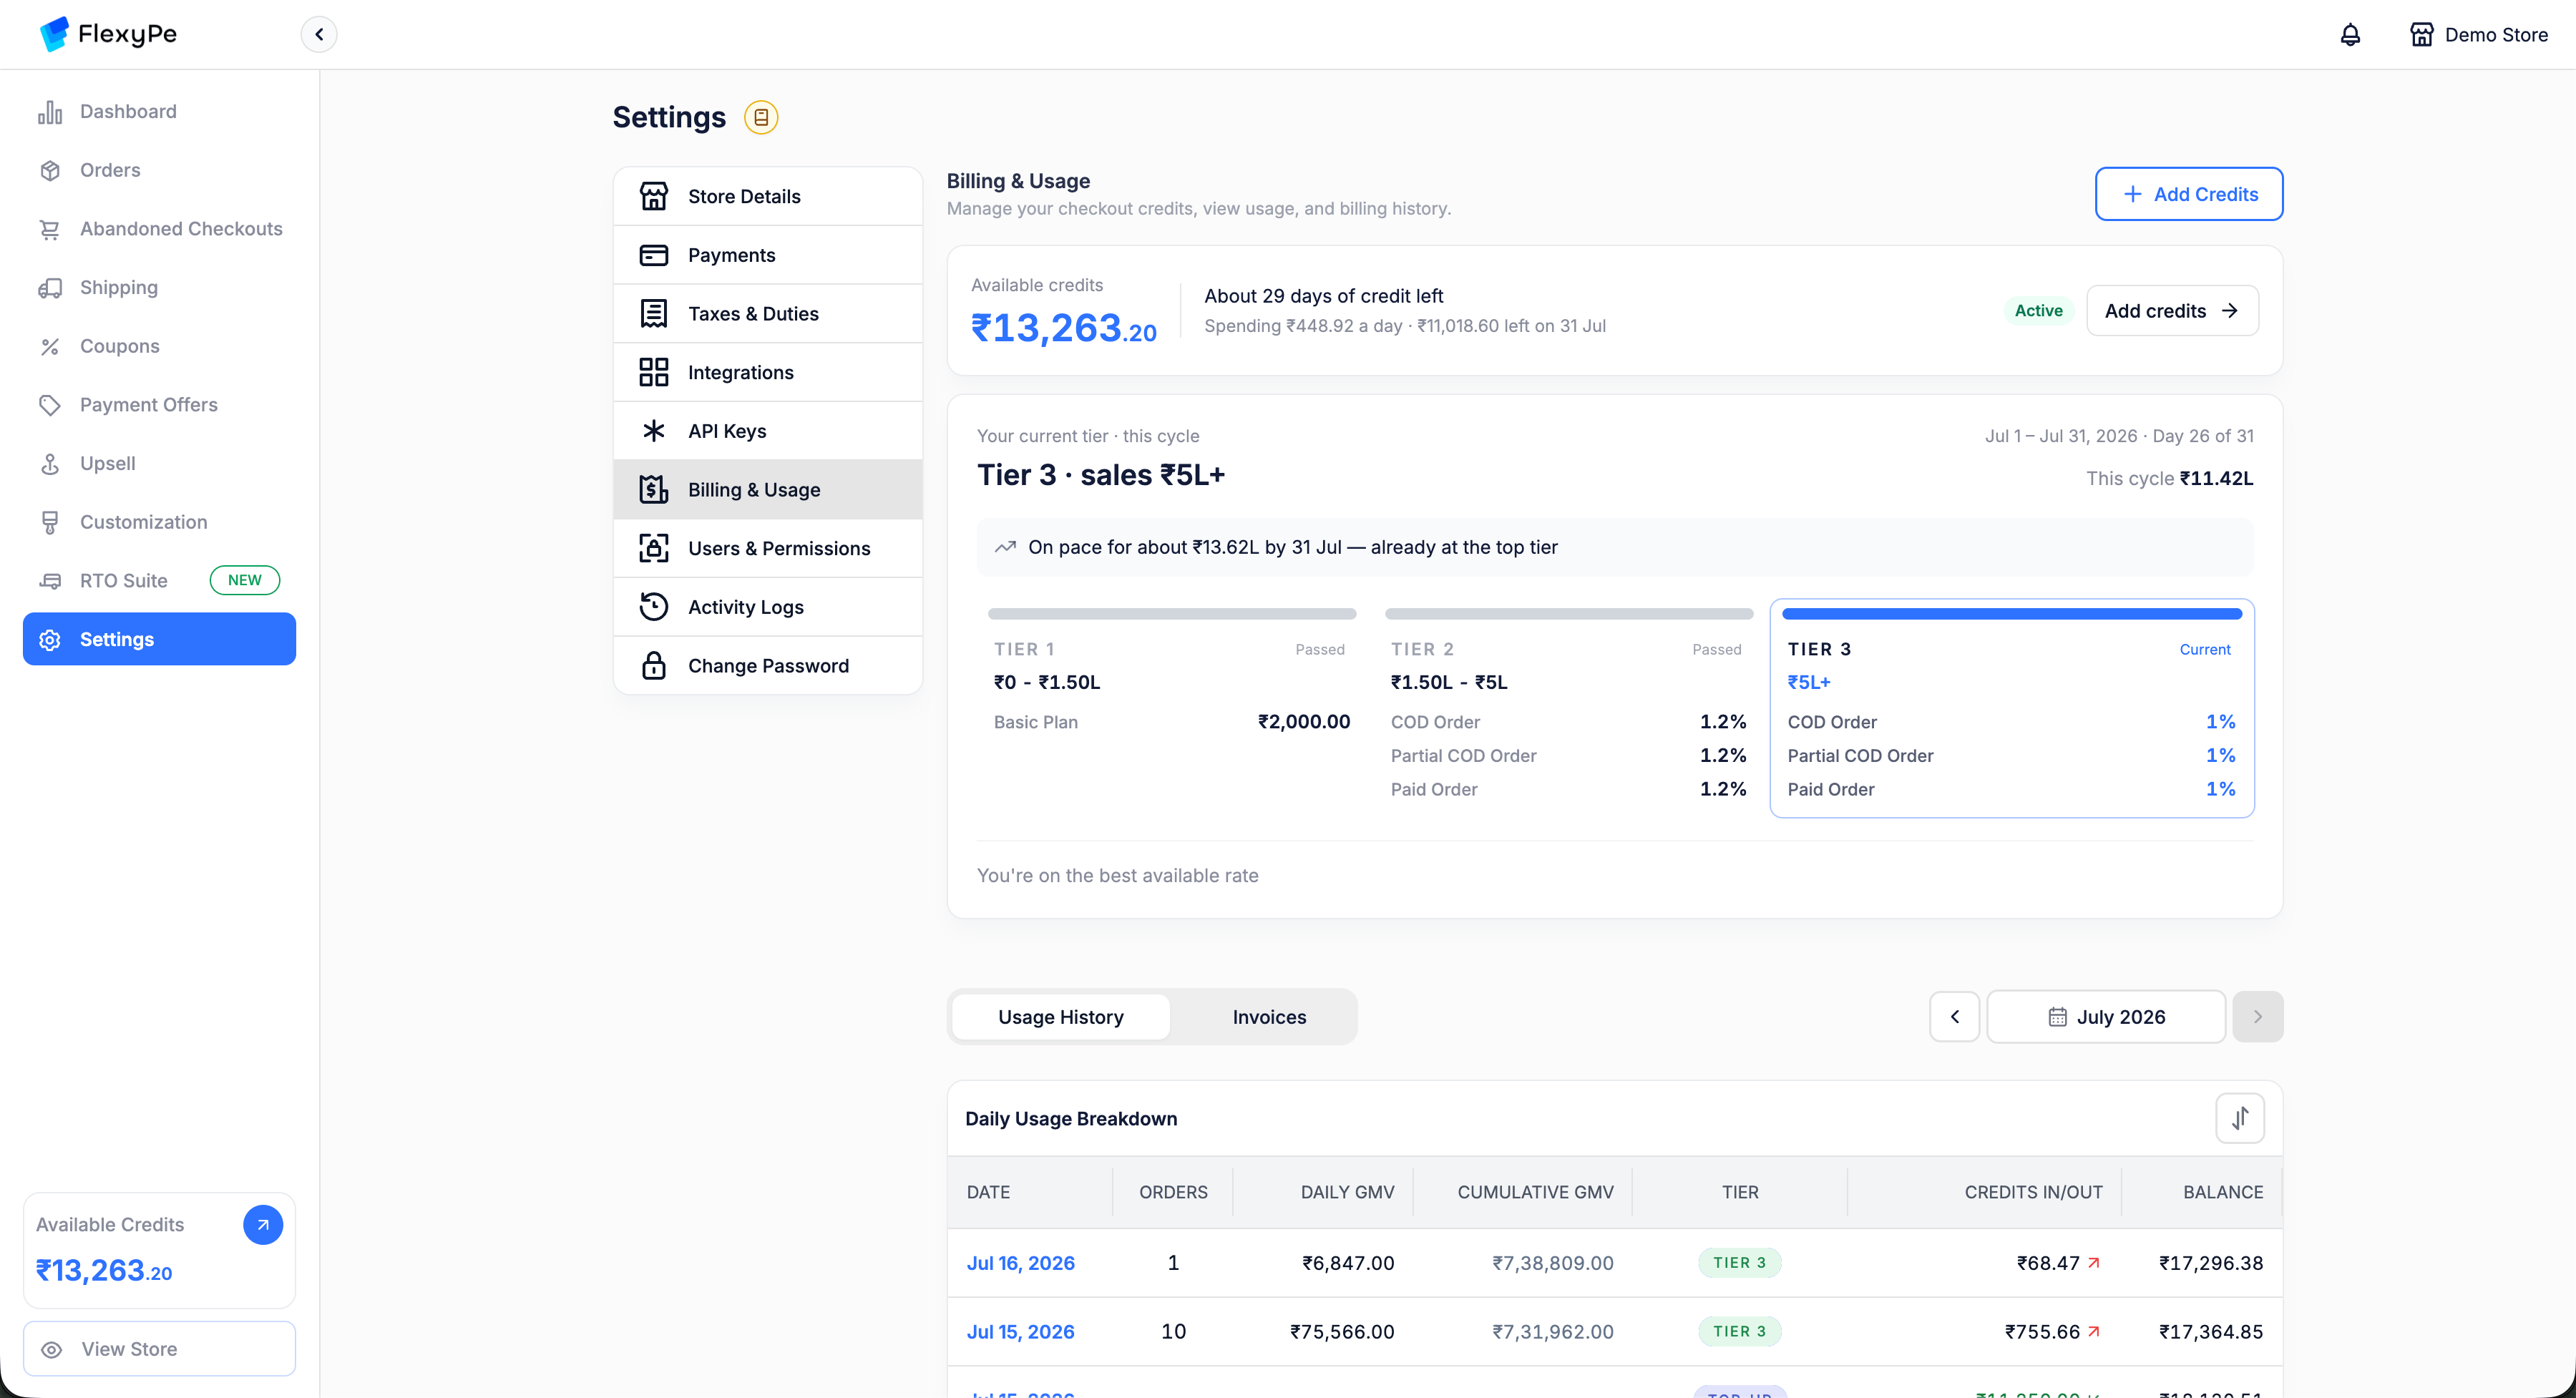Click the Users & Permissions icon
Image resolution: width=2576 pixels, height=1398 pixels.
pos(654,549)
